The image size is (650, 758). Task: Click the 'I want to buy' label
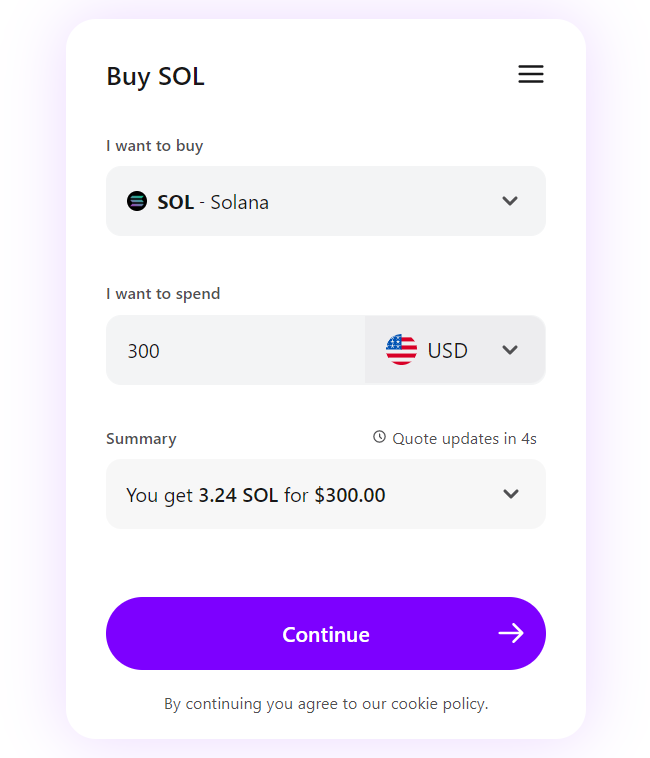pos(155,146)
